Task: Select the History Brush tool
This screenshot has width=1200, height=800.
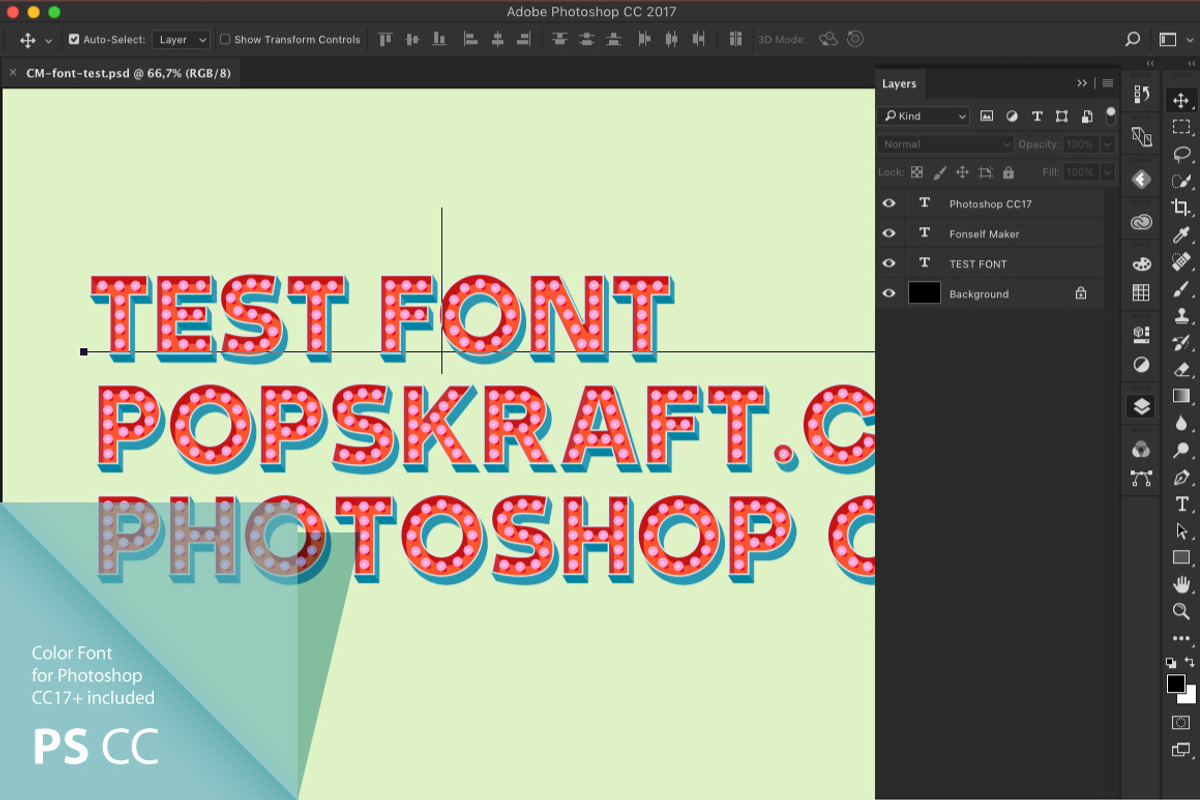Action: 1181,343
